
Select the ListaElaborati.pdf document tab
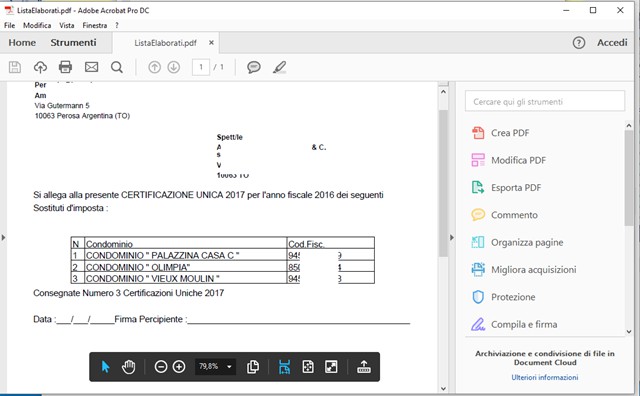(165, 43)
